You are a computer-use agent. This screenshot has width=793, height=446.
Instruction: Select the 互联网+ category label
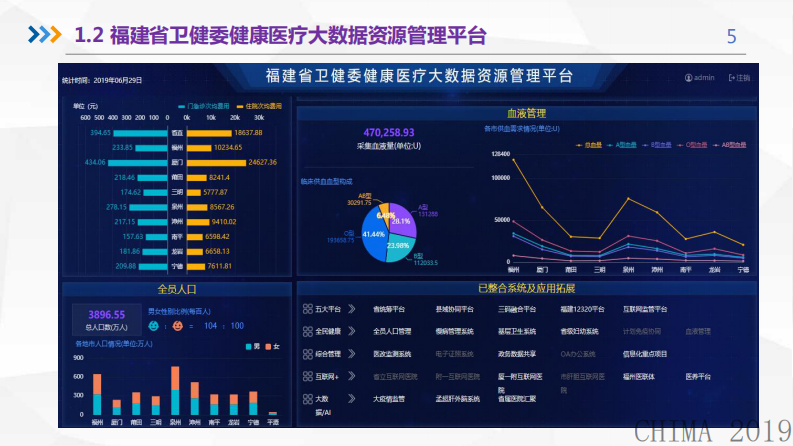(327, 377)
